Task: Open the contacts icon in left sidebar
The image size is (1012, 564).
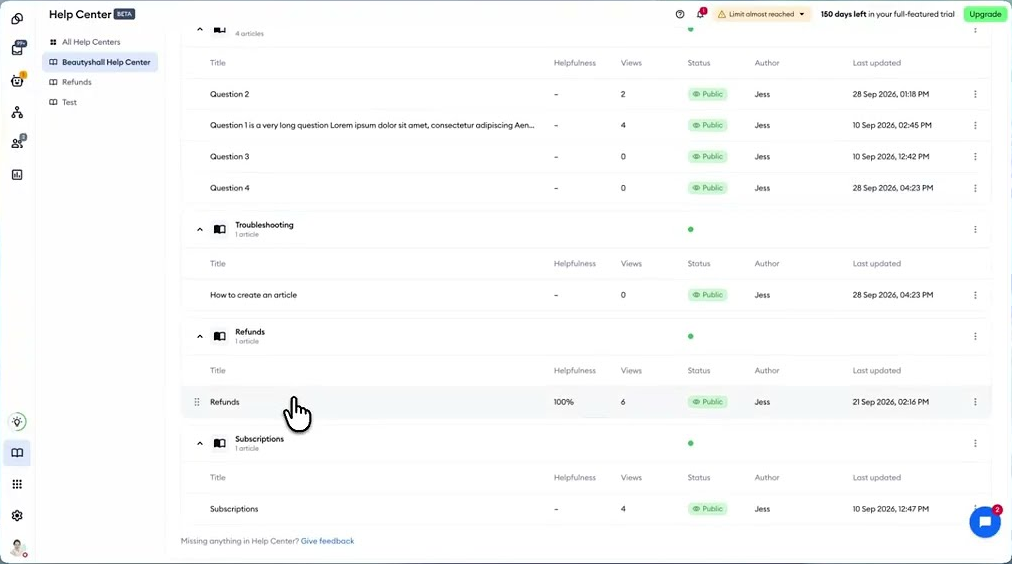Action: (17, 143)
